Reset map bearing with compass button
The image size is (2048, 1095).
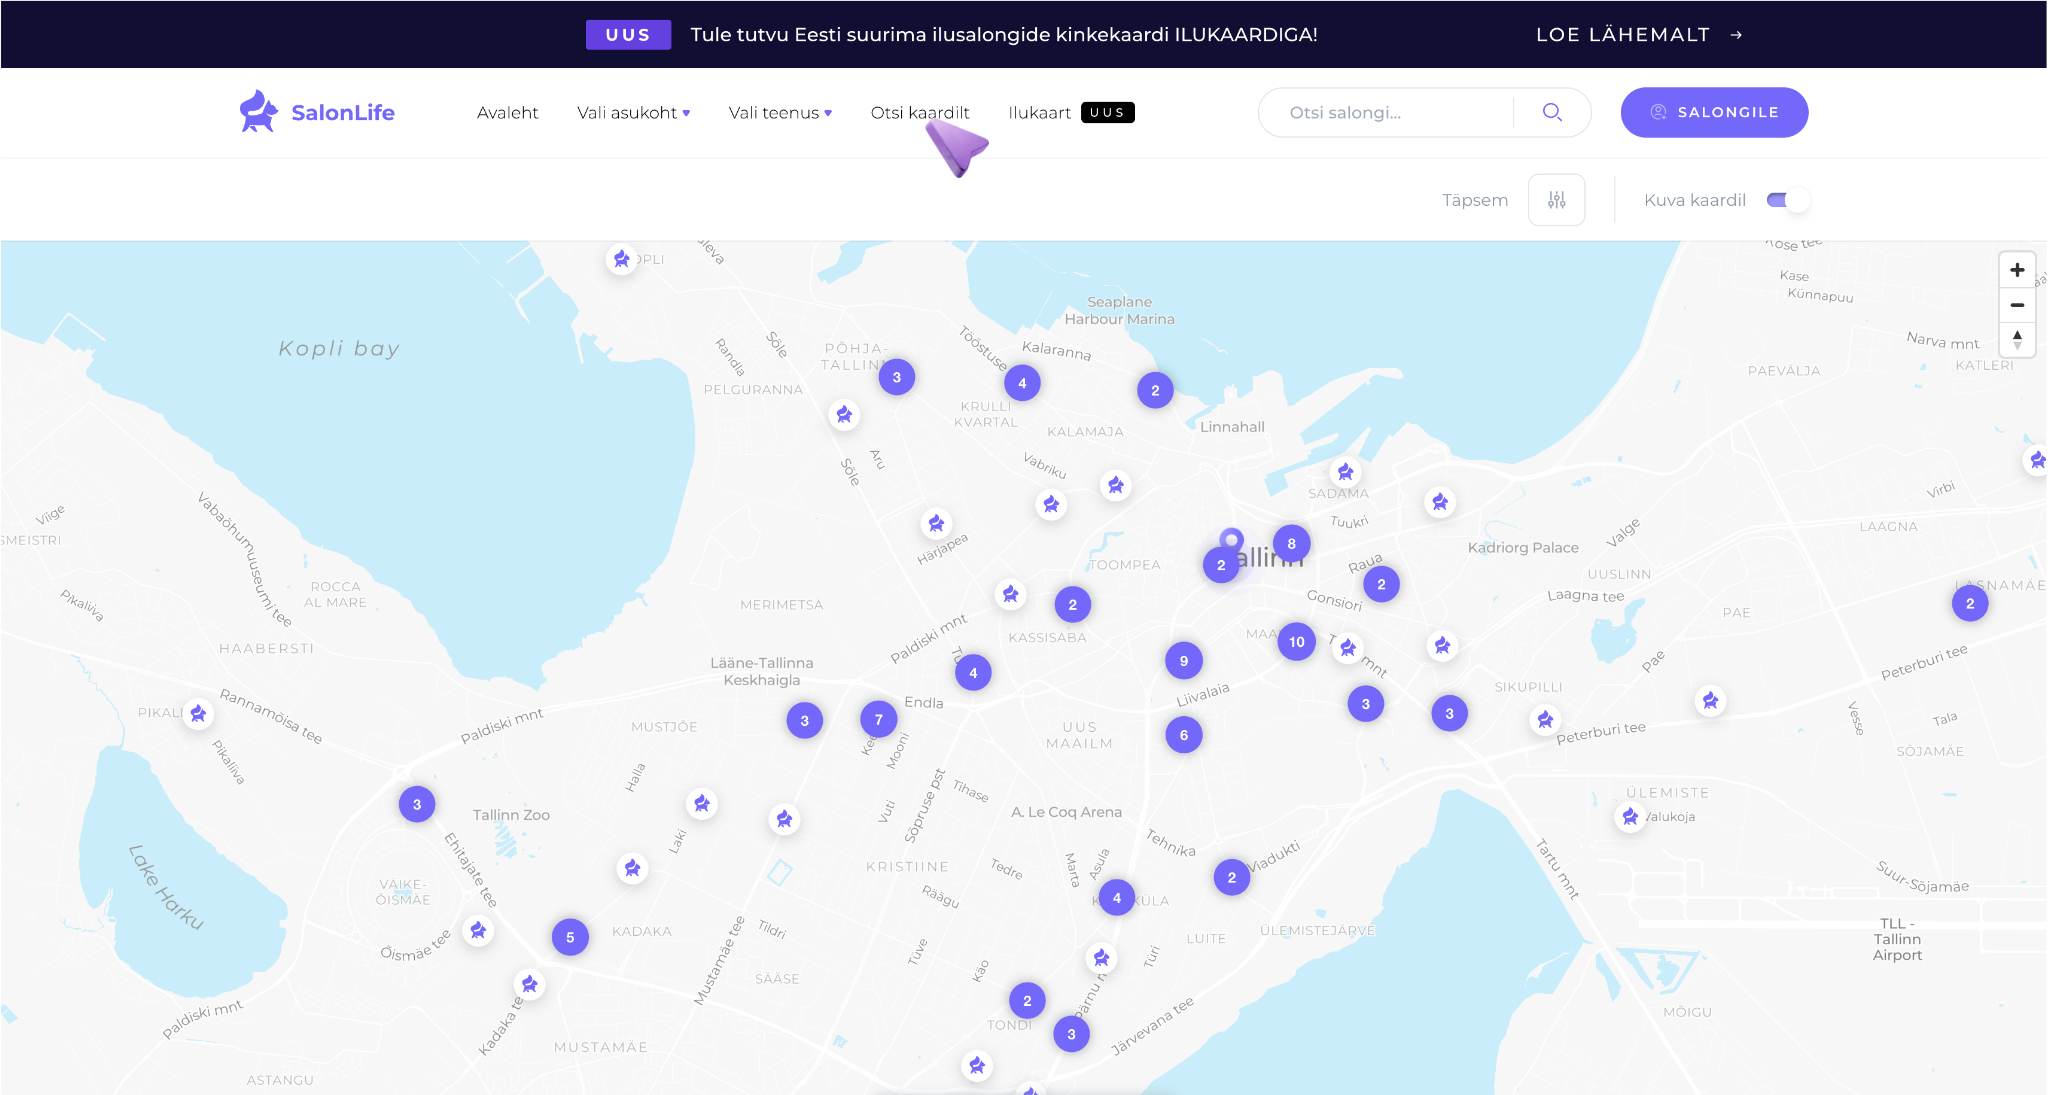tap(2017, 340)
